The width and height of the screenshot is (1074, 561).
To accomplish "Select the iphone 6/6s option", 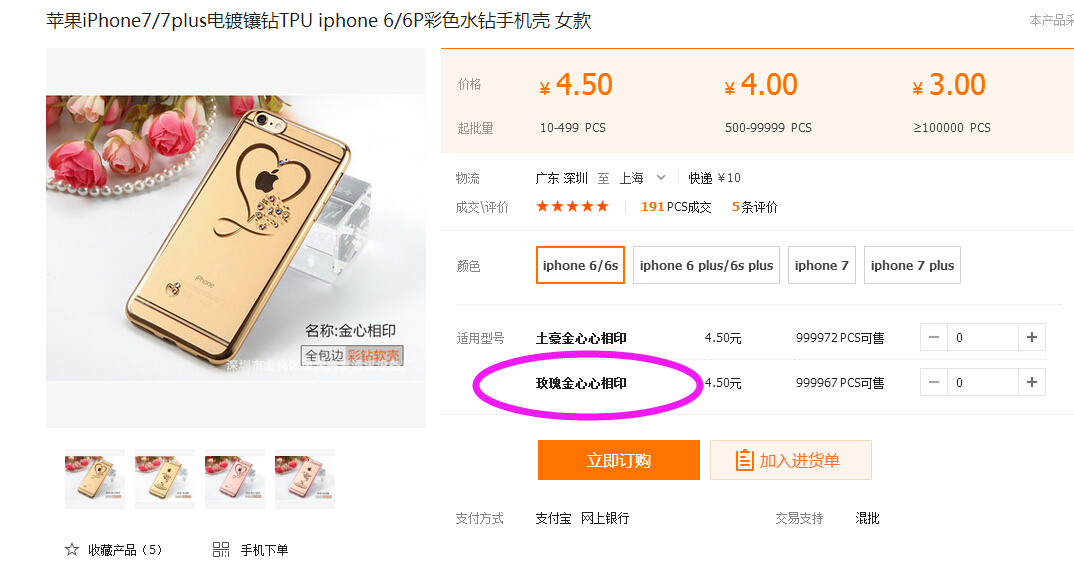I will [580, 265].
